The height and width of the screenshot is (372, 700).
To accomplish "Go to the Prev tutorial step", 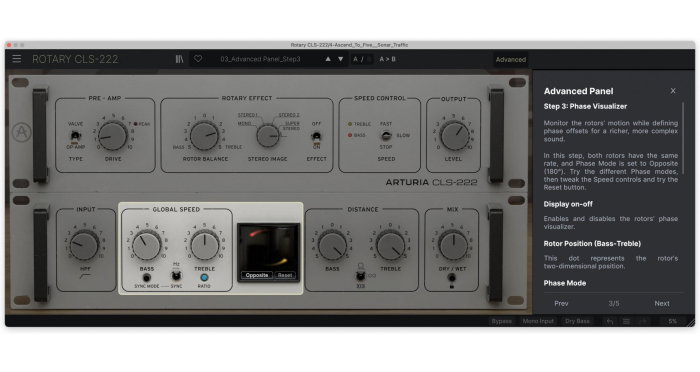I will tap(561, 303).
